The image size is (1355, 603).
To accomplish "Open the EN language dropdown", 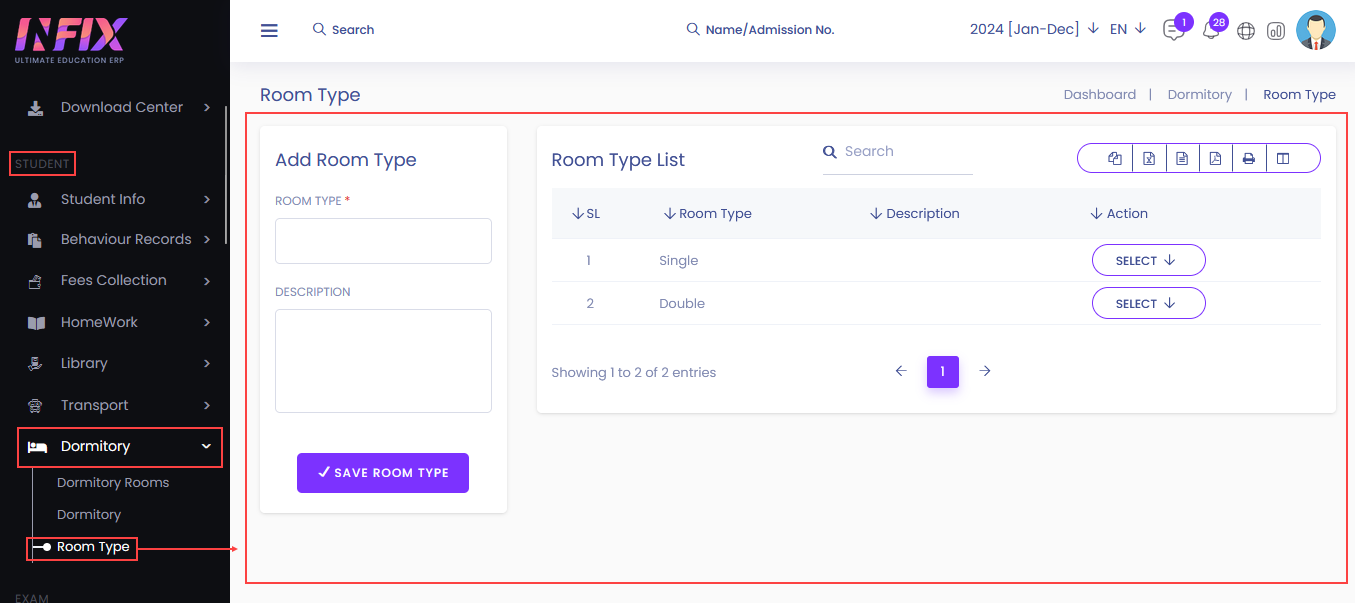I will (x=1128, y=29).
